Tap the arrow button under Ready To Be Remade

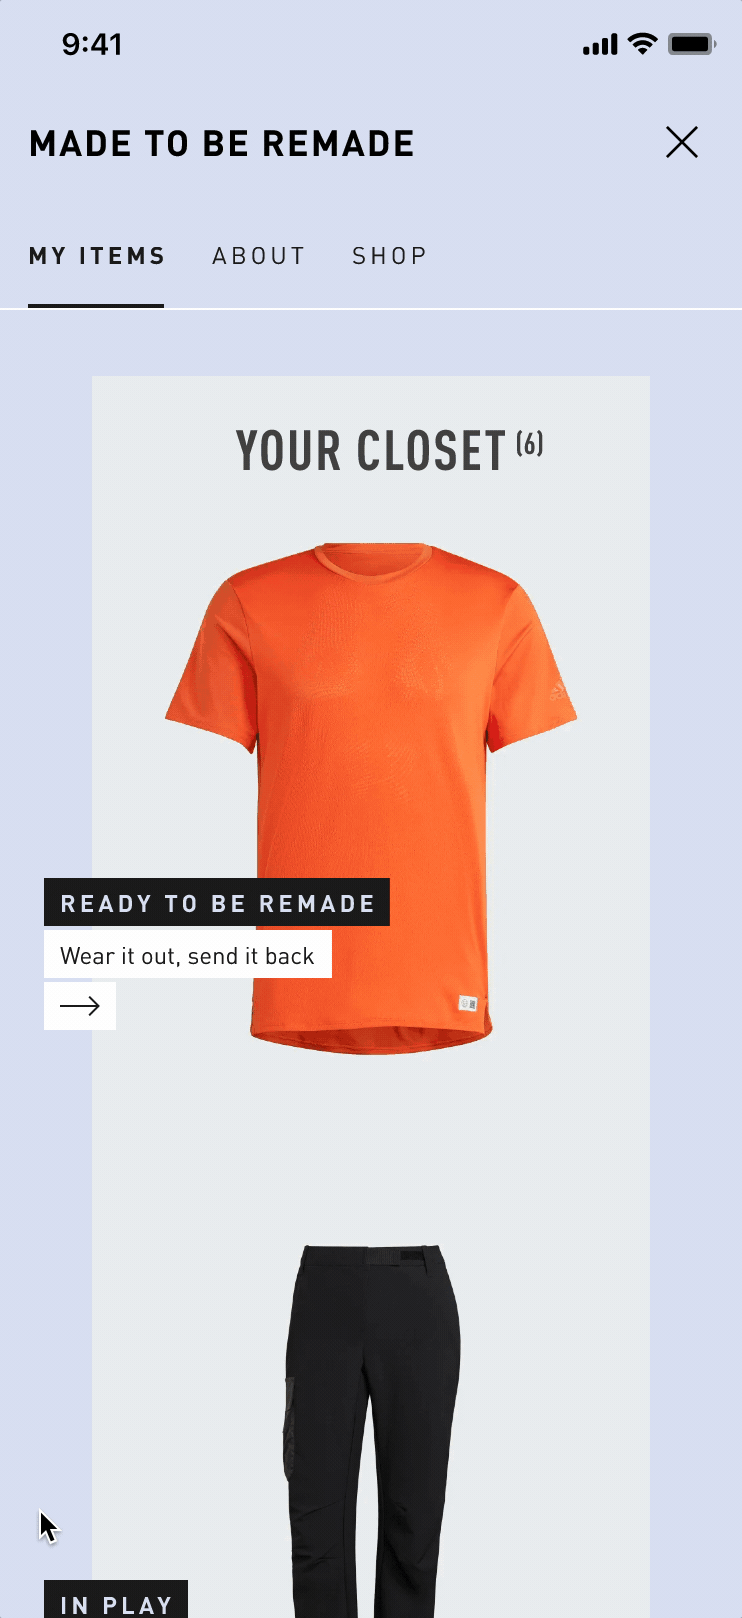click(x=80, y=1006)
